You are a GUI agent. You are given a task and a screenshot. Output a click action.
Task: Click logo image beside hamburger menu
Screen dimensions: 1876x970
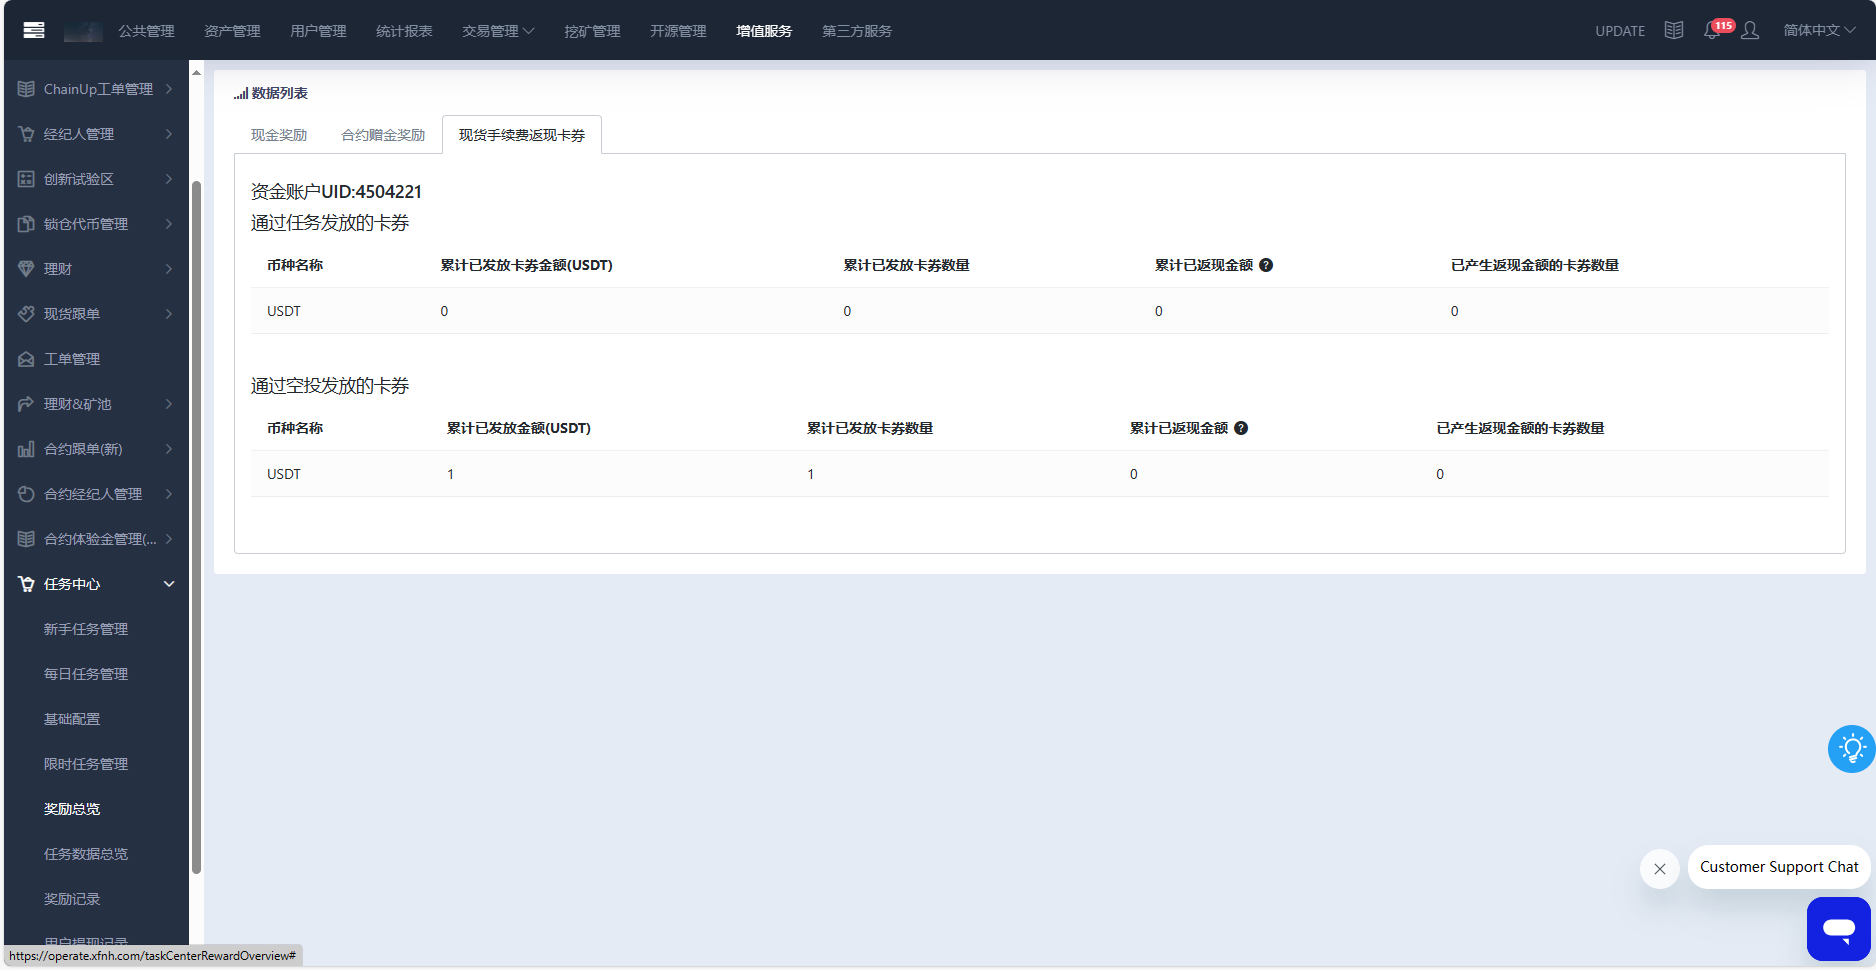(83, 31)
